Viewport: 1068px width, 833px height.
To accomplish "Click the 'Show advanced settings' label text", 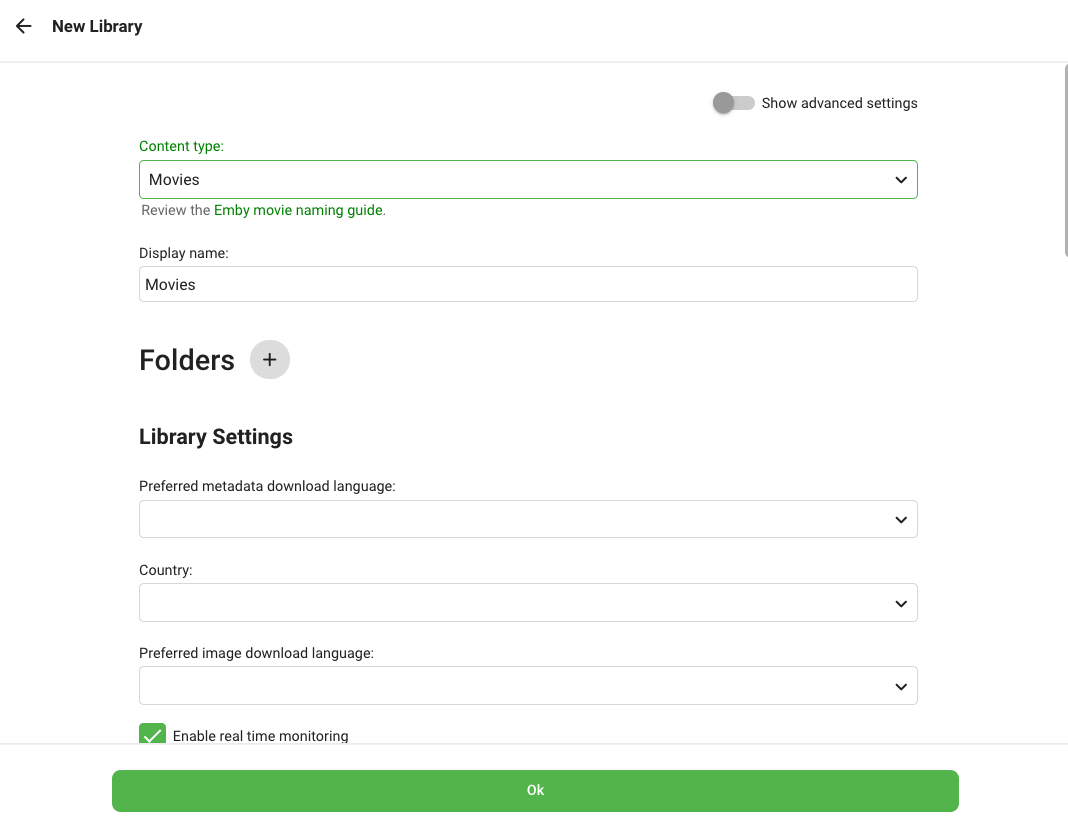I will (x=839, y=103).
